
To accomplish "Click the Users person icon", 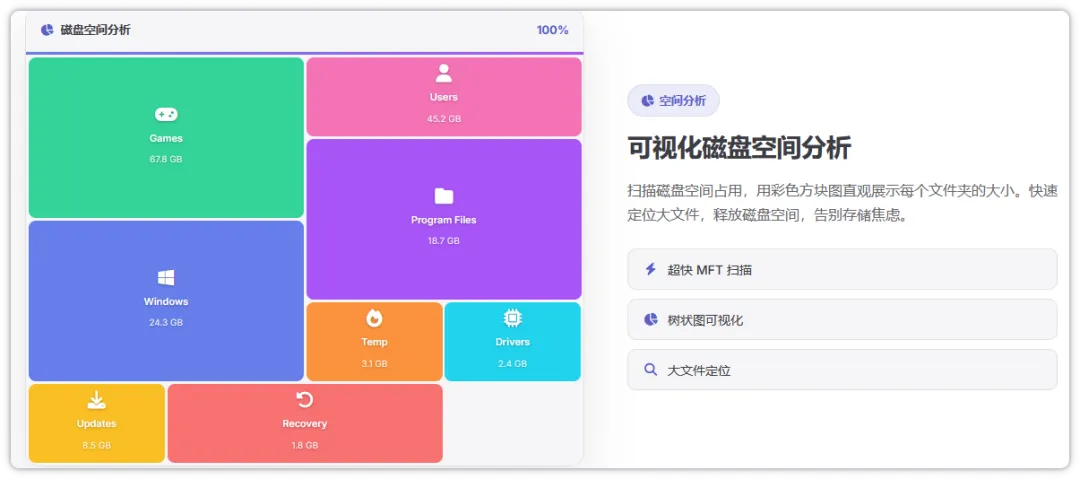I will 444,73.
